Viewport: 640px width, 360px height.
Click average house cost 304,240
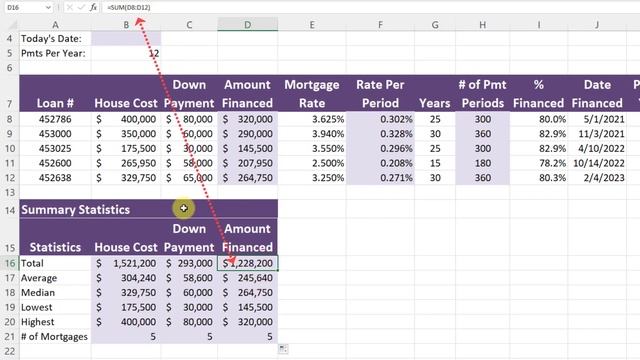(126, 278)
